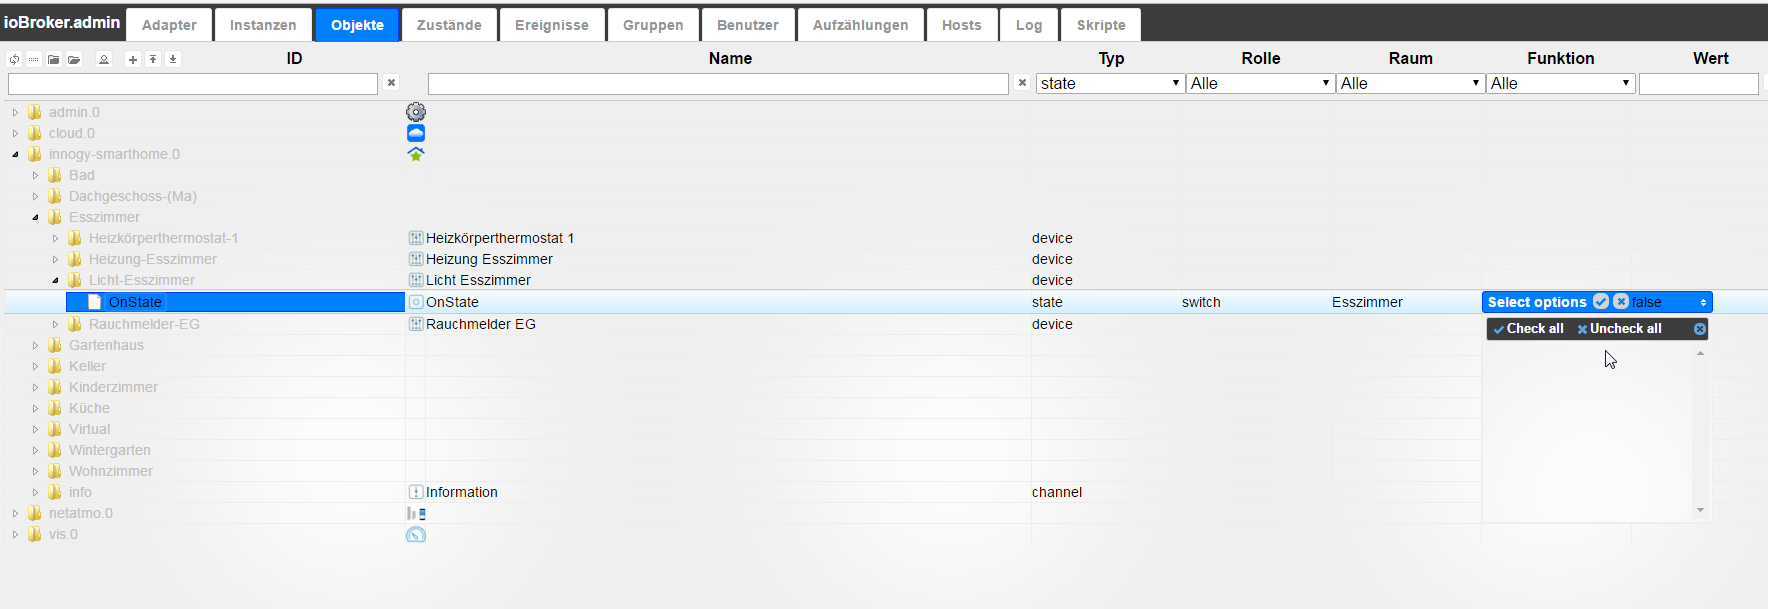The height and width of the screenshot is (609, 1768).
Task: Click device icon beside Licht Esszimmer name
Action: [416, 280]
